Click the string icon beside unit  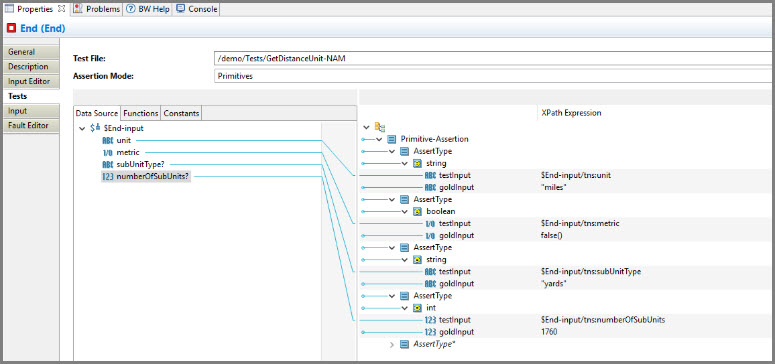(108, 140)
